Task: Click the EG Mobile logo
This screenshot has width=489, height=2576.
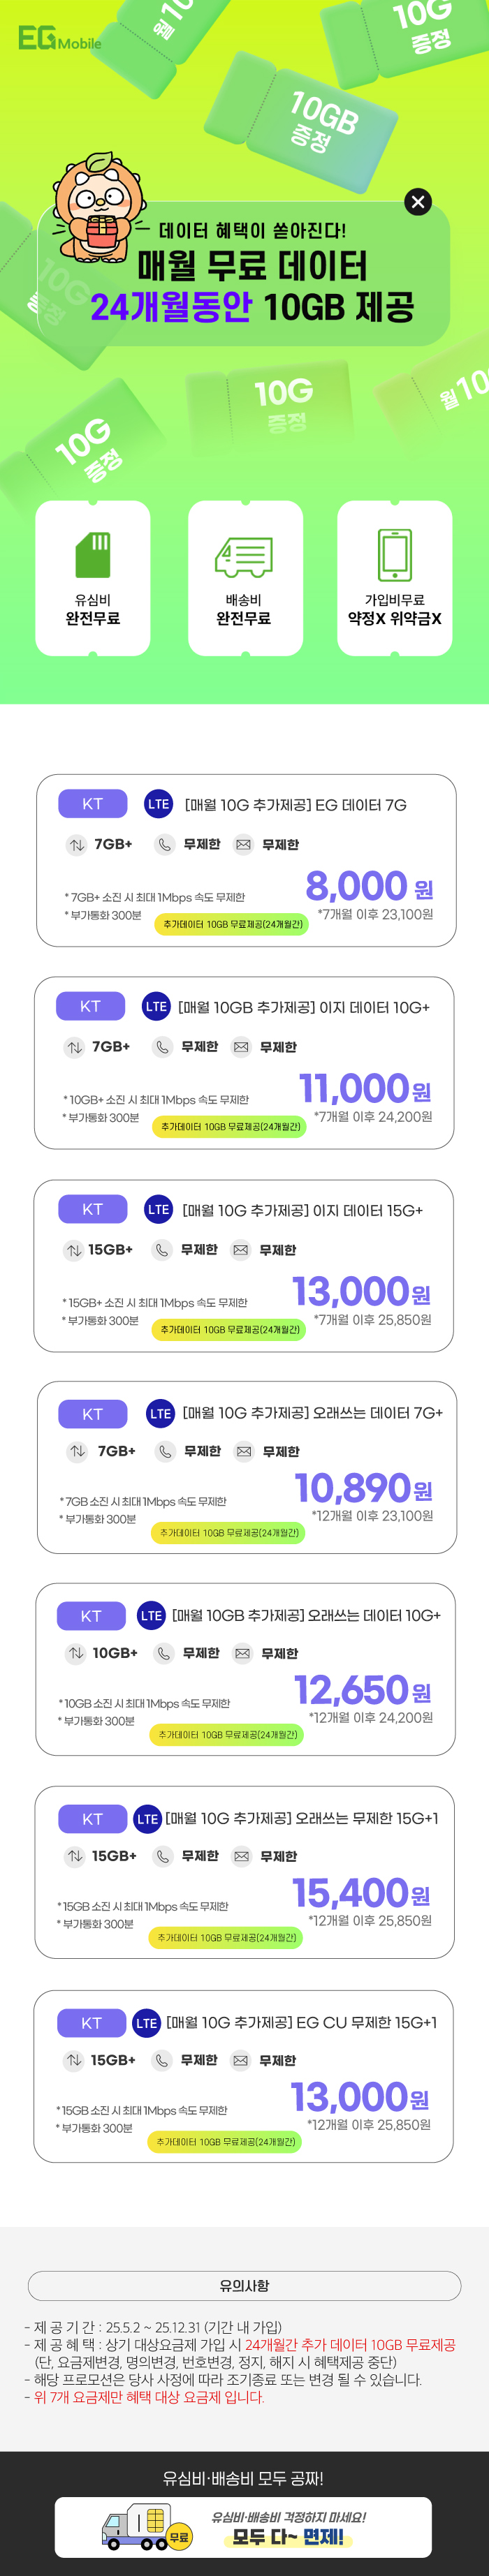Action: [x=60, y=39]
